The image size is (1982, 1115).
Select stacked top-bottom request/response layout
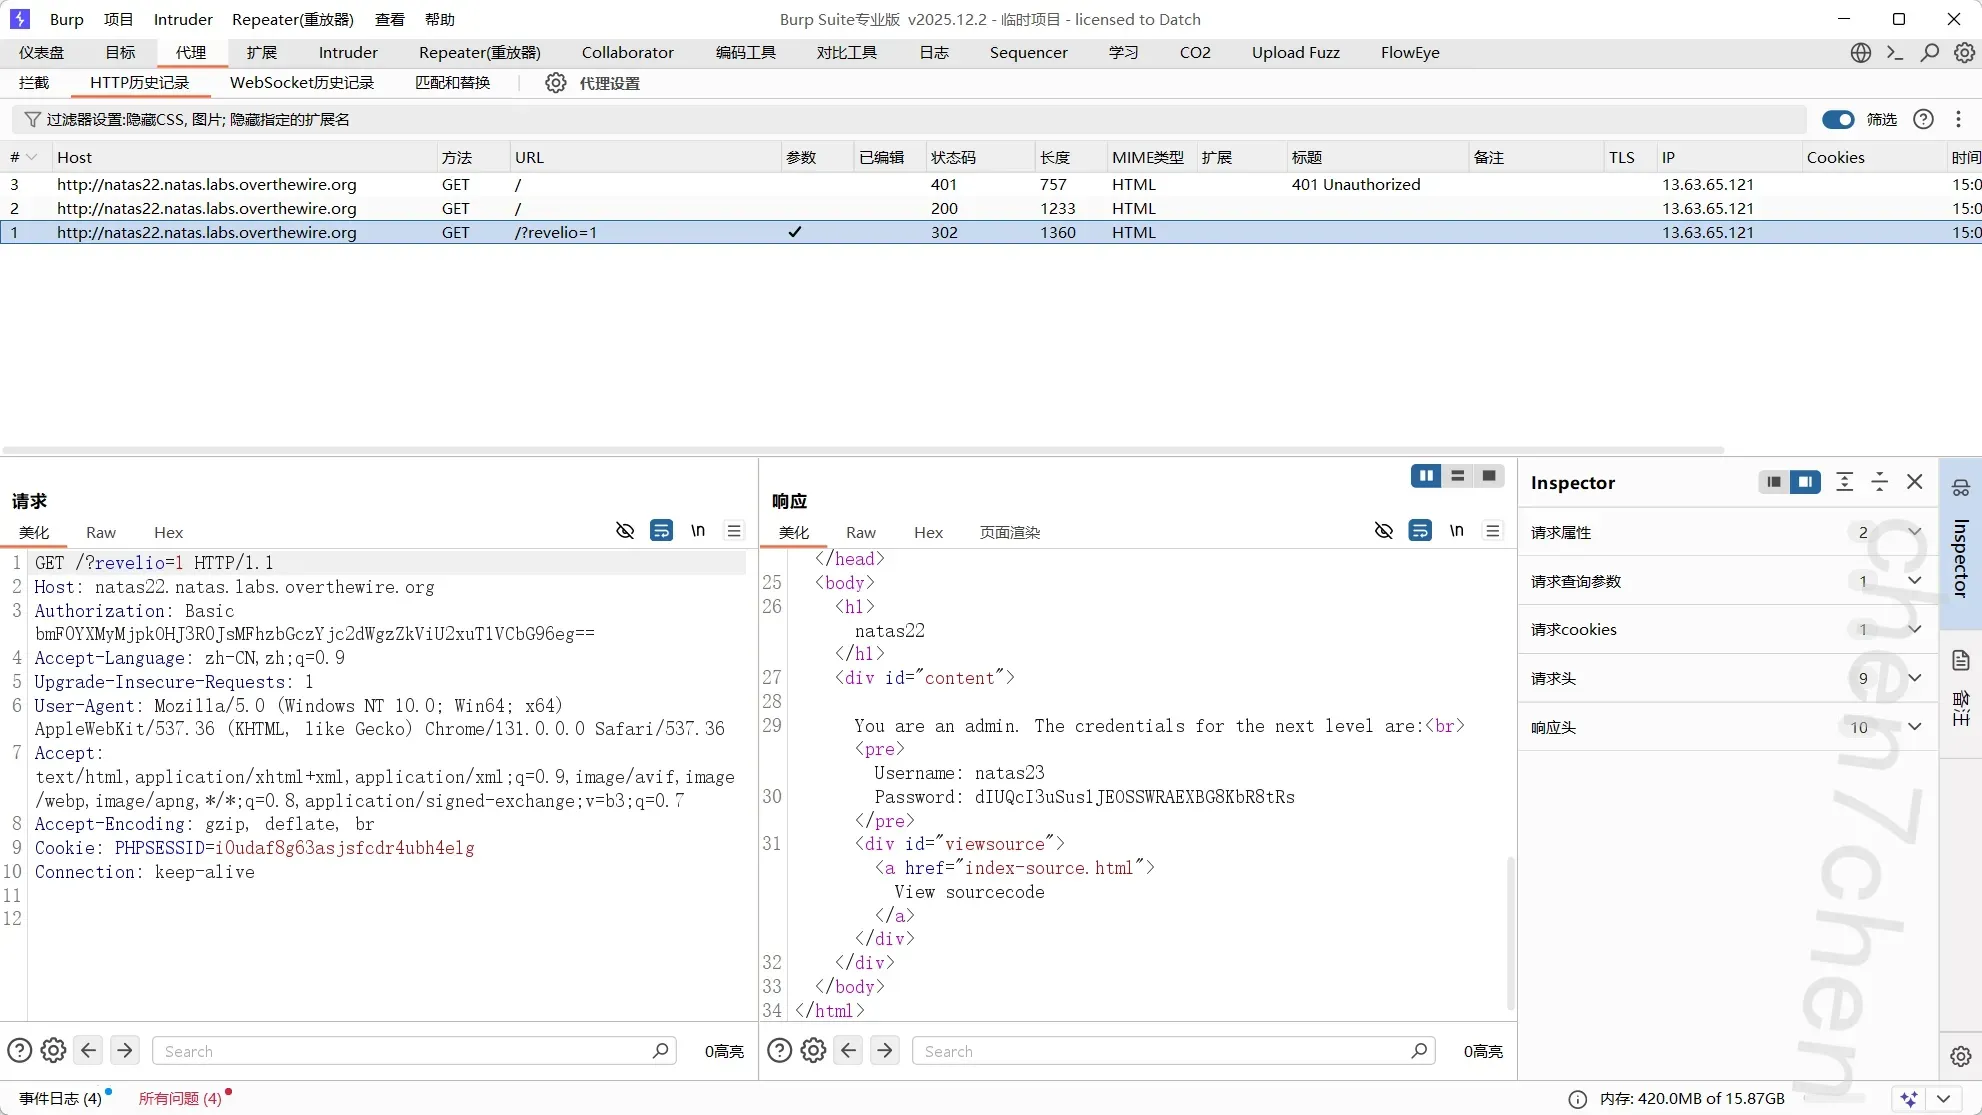point(1458,476)
